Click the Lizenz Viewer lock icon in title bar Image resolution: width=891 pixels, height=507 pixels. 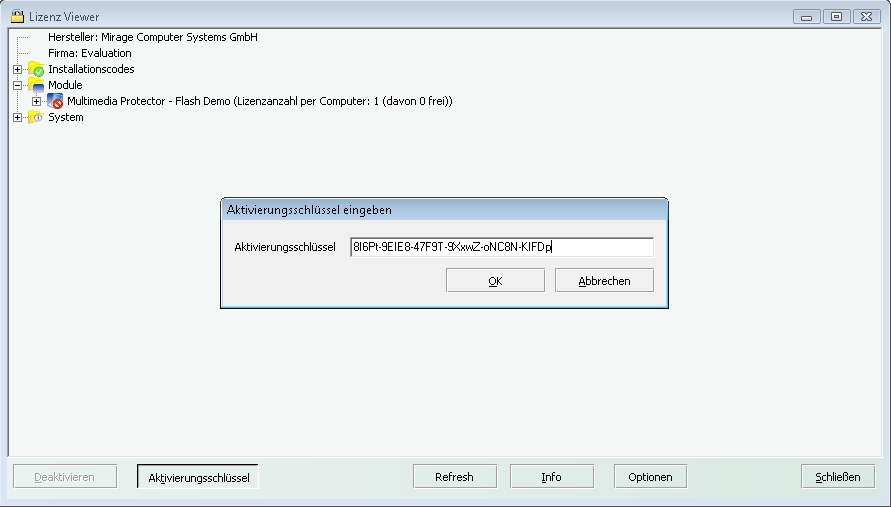[x=16, y=16]
